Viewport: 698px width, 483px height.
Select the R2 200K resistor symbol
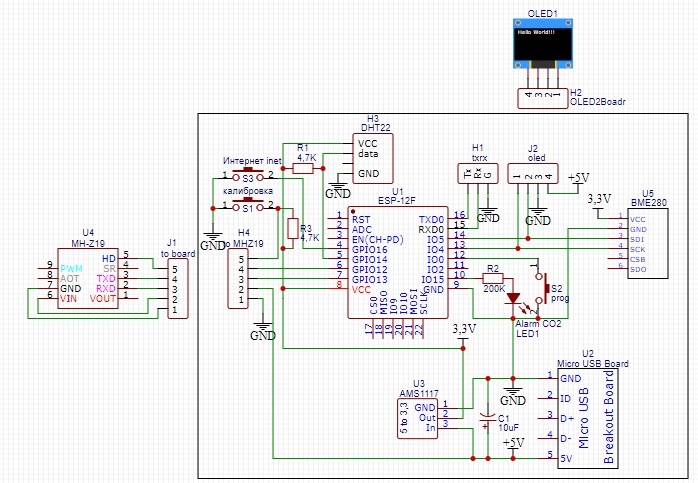tap(493, 279)
